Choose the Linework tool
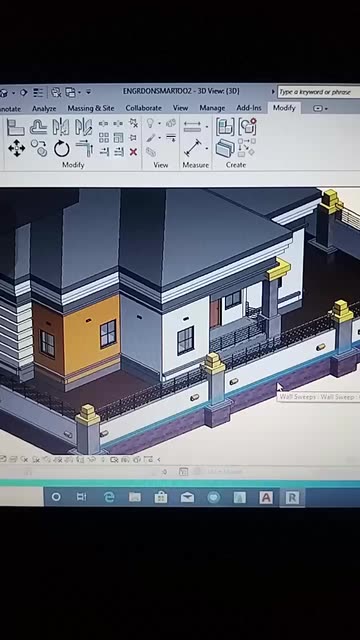The image size is (360, 640). click(171, 138)
